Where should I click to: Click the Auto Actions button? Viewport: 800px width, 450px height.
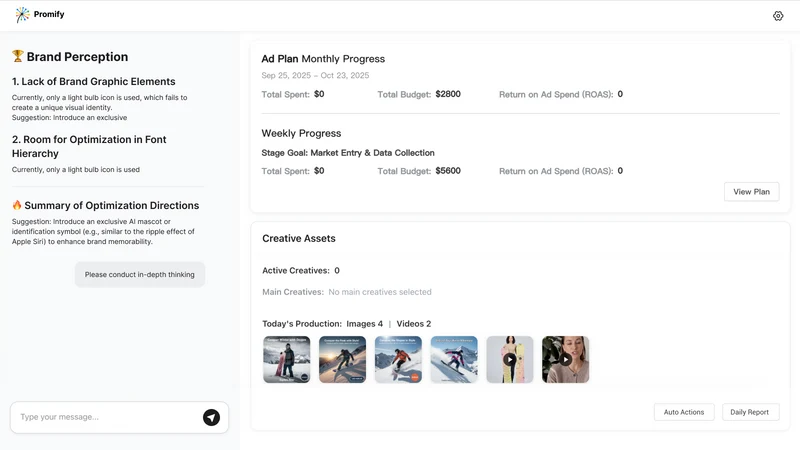tap(684, 412)
